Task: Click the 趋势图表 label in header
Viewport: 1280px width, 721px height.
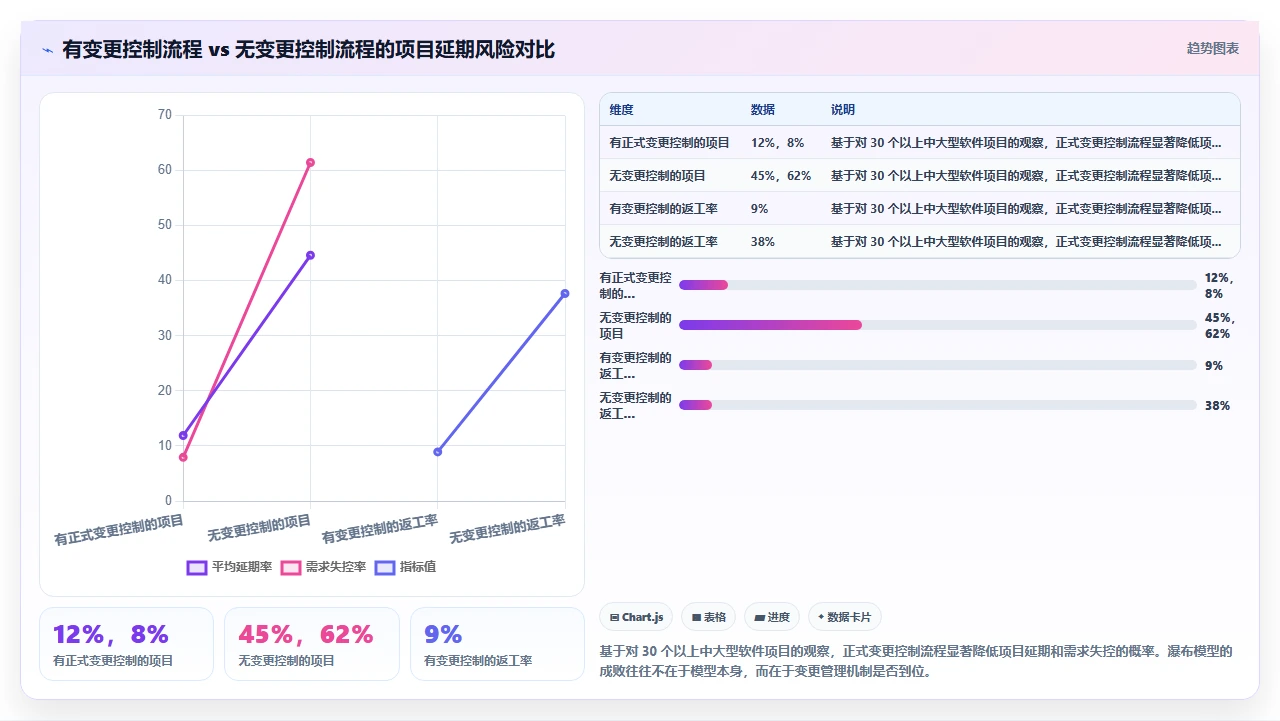Action: click(1213, 48)
